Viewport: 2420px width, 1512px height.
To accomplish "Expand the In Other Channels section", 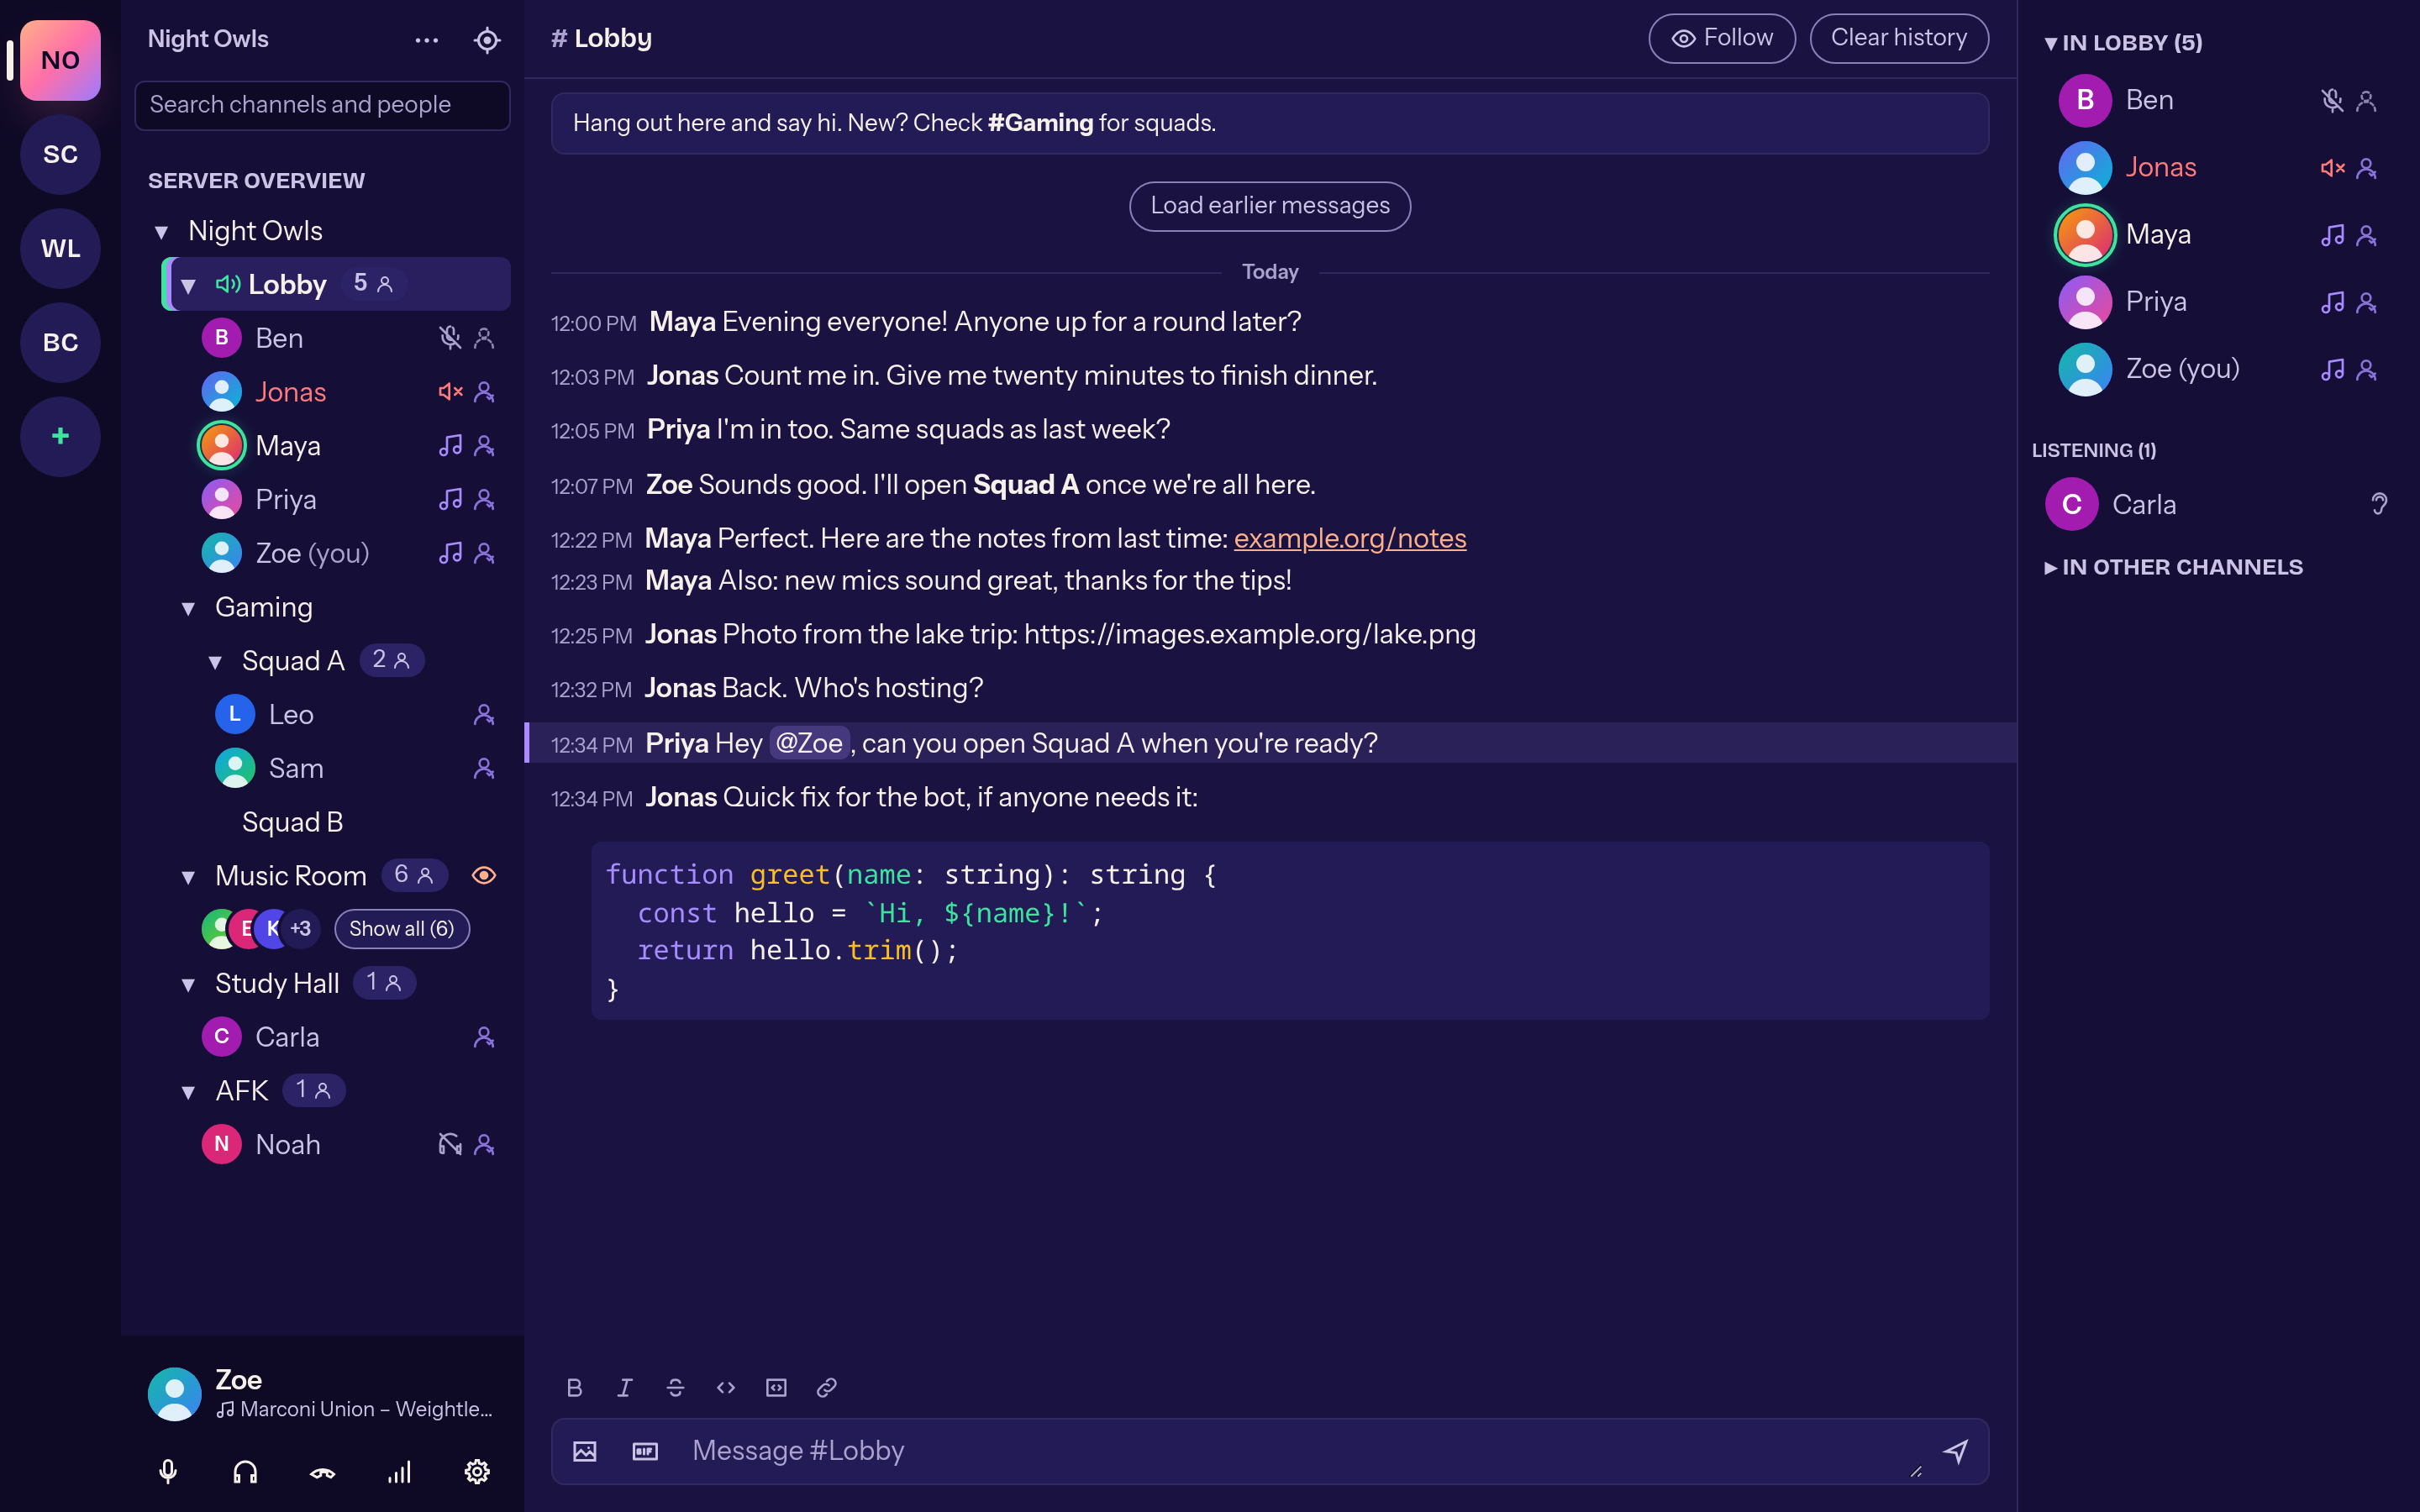I will 2174,567.
